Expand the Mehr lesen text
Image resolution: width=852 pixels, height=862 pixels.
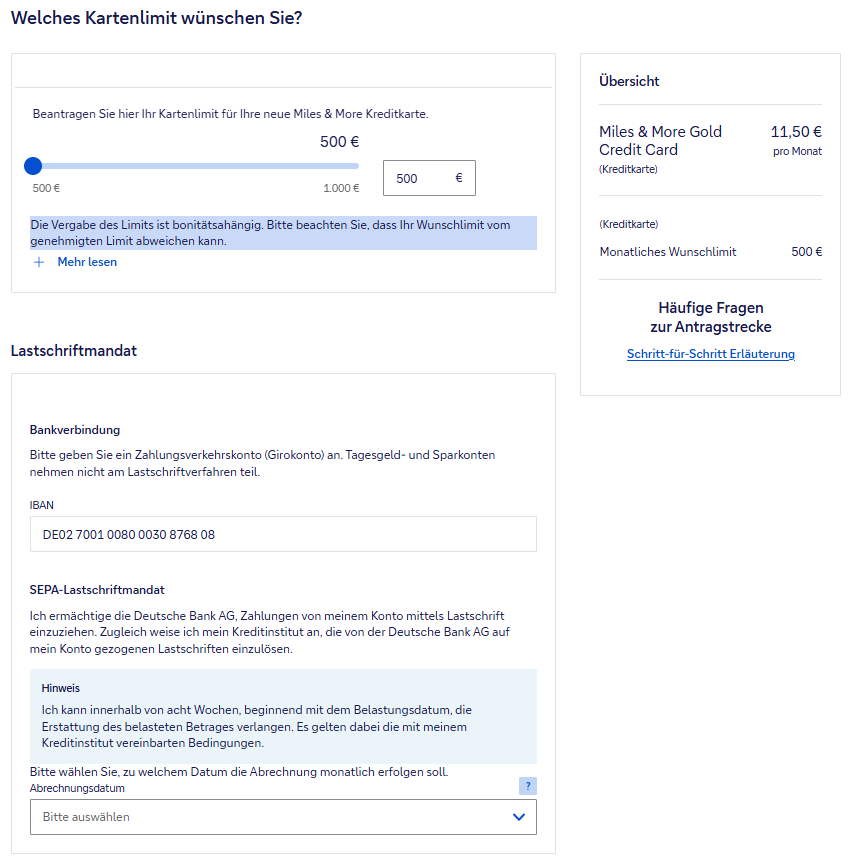[87, 262]
